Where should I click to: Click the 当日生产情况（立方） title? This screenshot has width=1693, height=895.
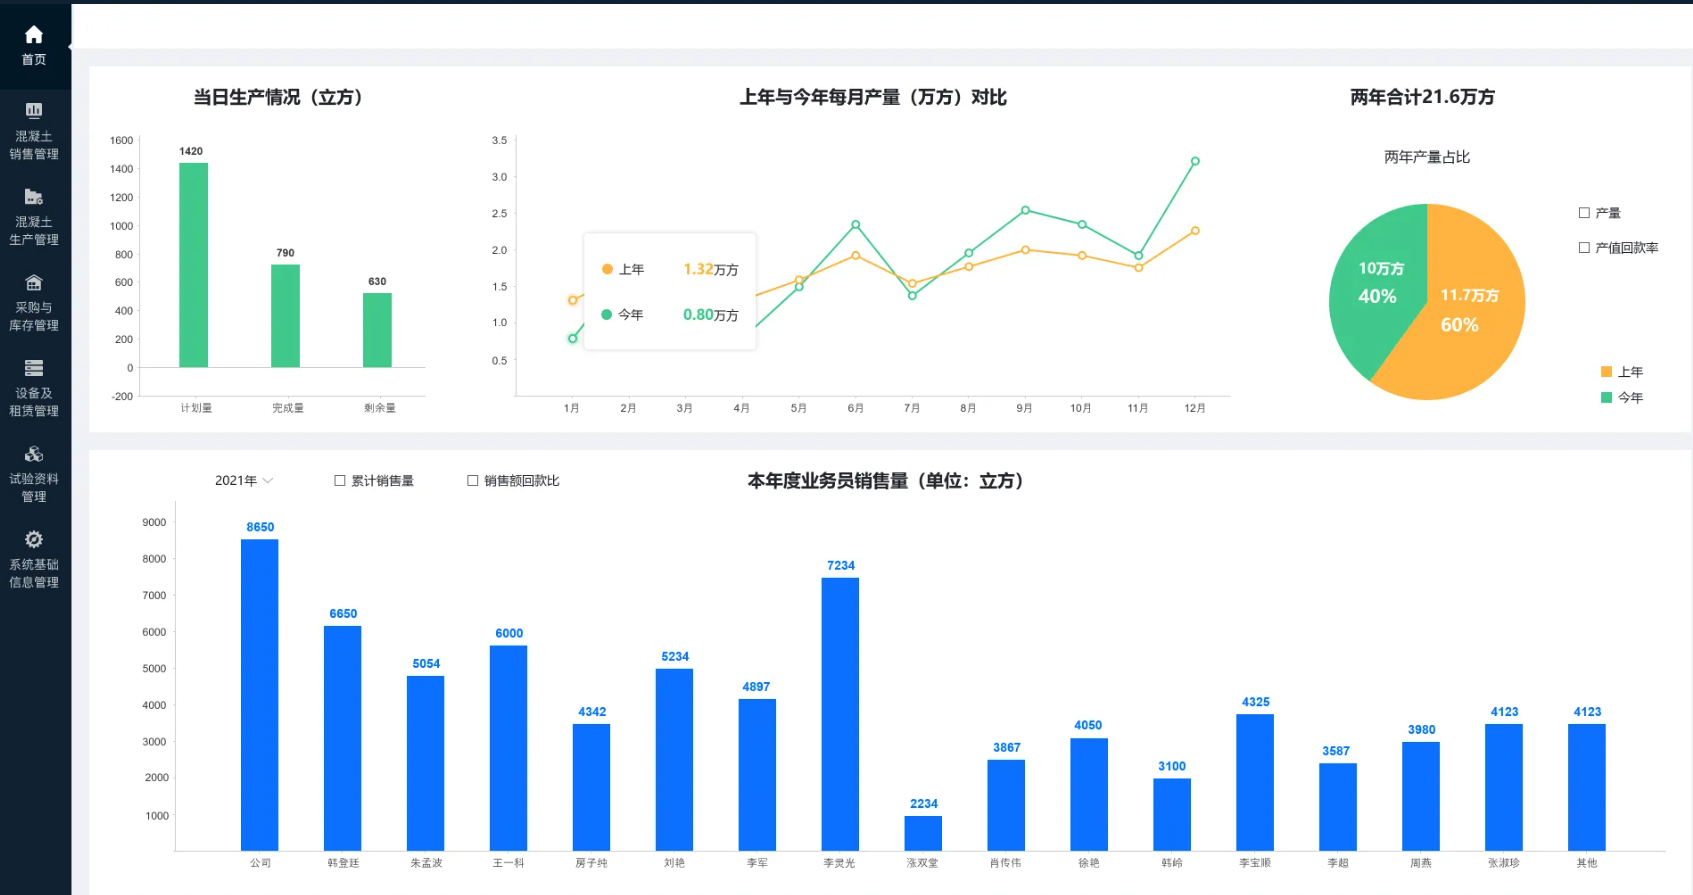(278, 97)
